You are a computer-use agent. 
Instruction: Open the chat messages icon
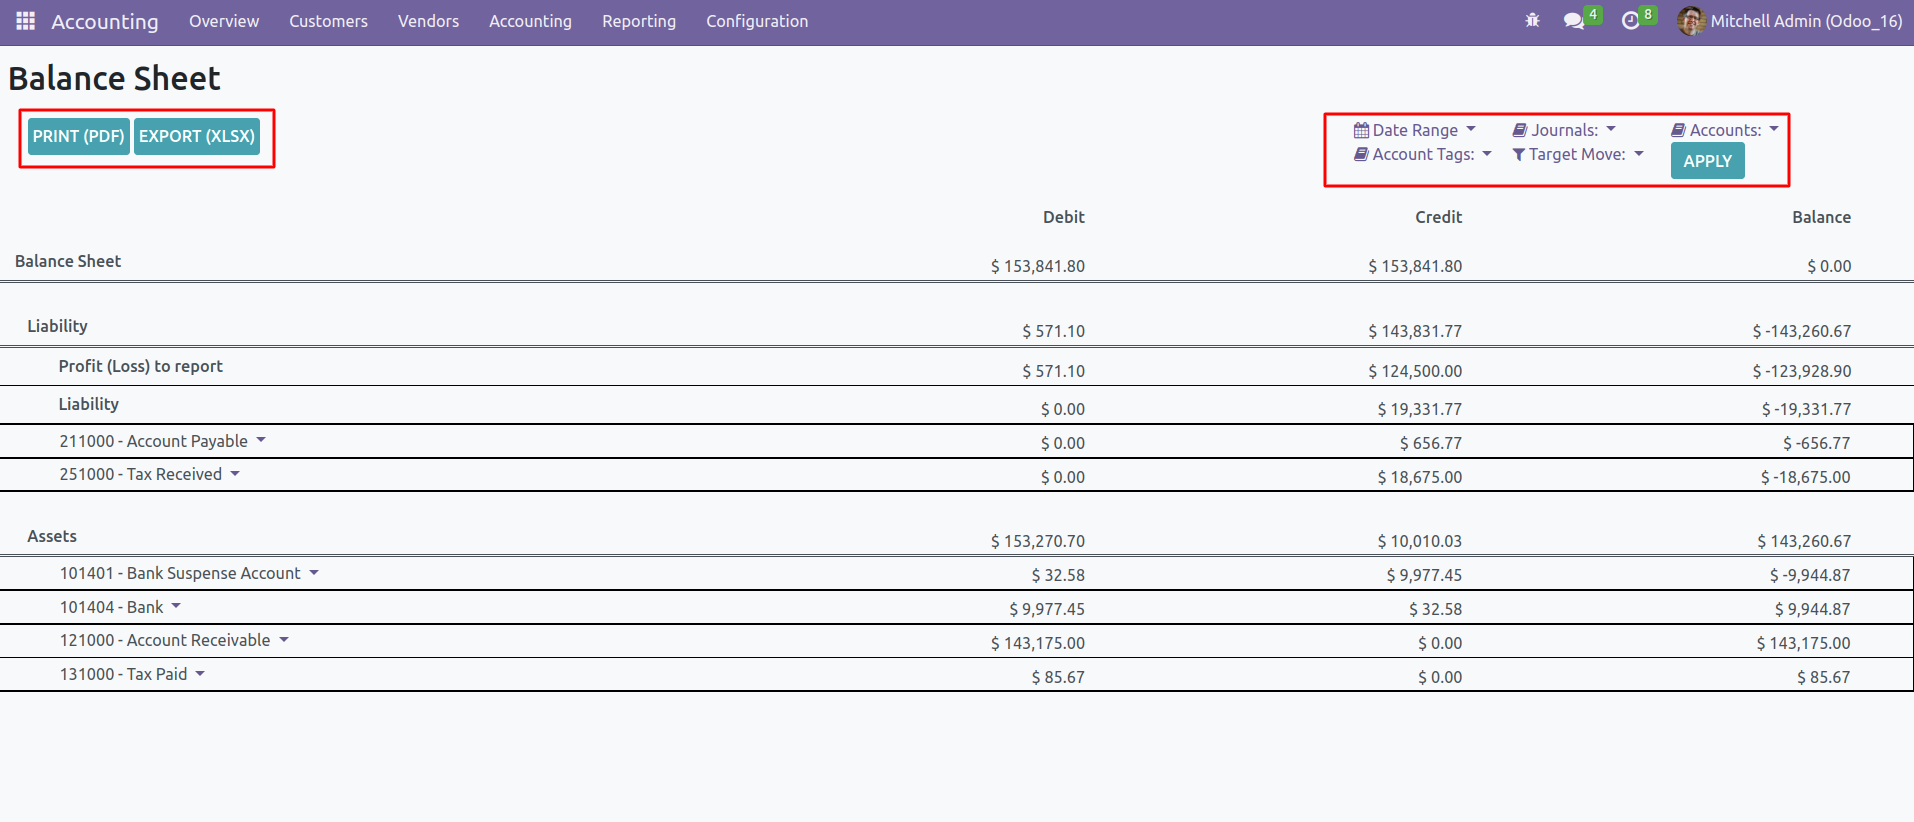tap(1574, 21)
